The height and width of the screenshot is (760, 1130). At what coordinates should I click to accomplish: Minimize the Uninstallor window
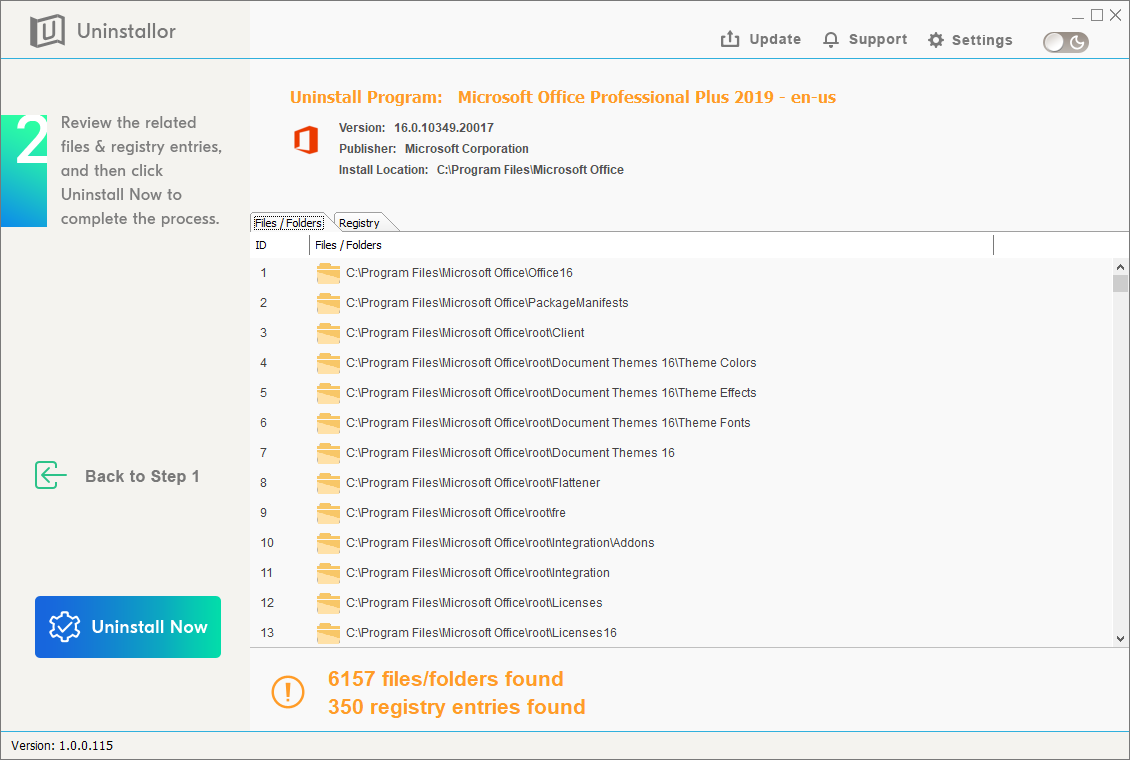[x=1077, y=16]
